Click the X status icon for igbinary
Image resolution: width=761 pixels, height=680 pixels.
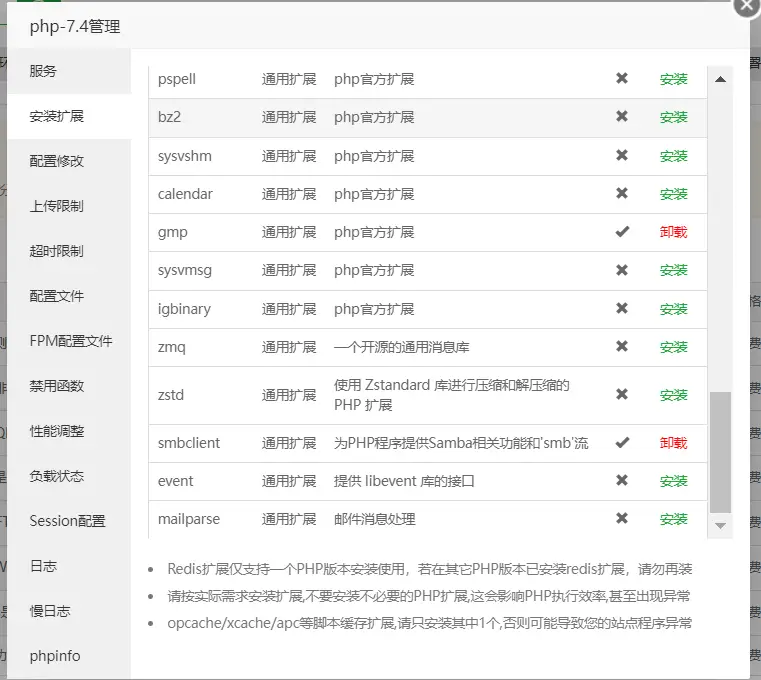coord(622,309)
